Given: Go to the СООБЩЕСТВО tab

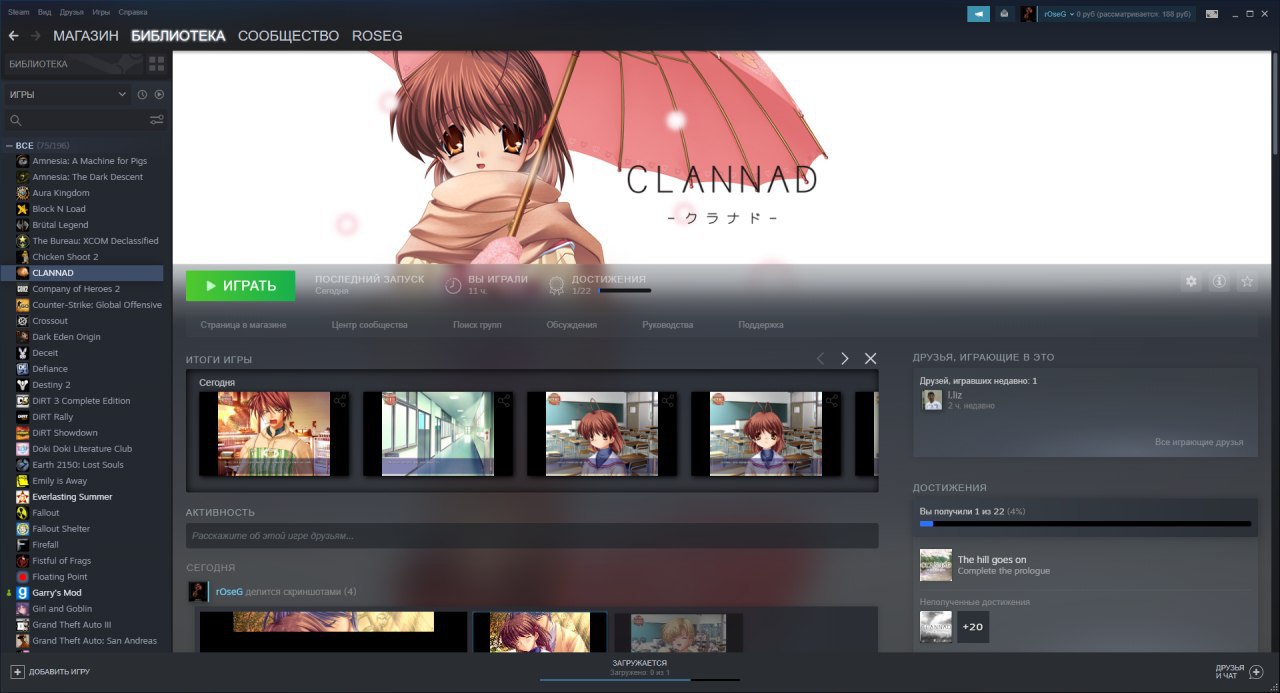Looking at the screenshot, I should tap(289, 36).
